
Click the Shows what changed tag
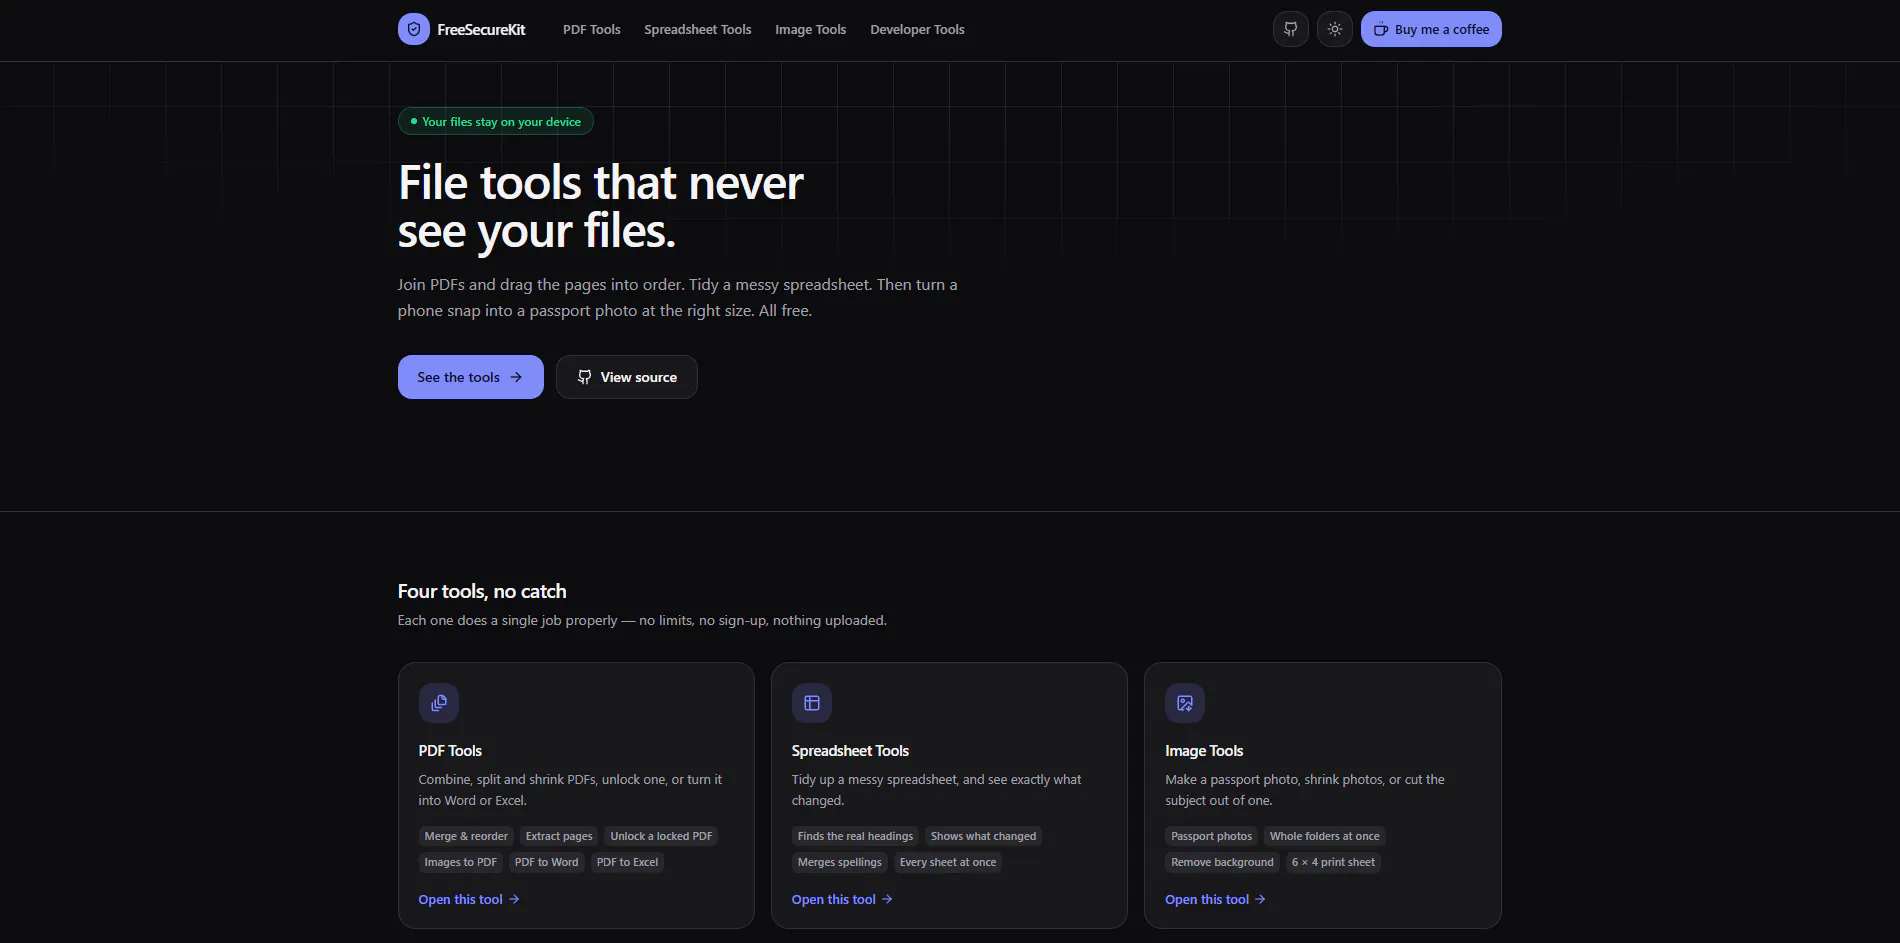click(x=983, y=836)
